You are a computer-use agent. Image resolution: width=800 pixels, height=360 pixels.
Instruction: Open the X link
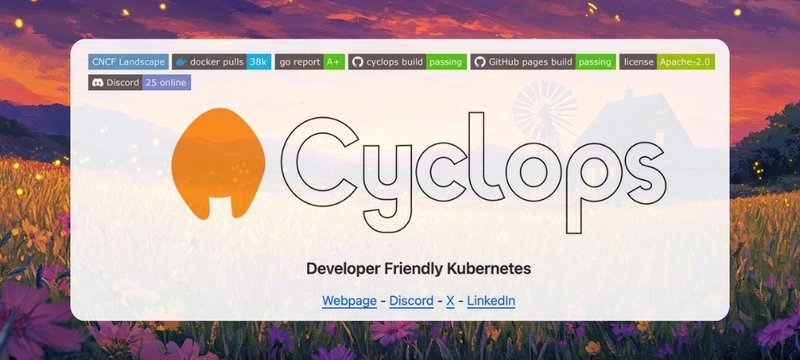tap(450, 301)
